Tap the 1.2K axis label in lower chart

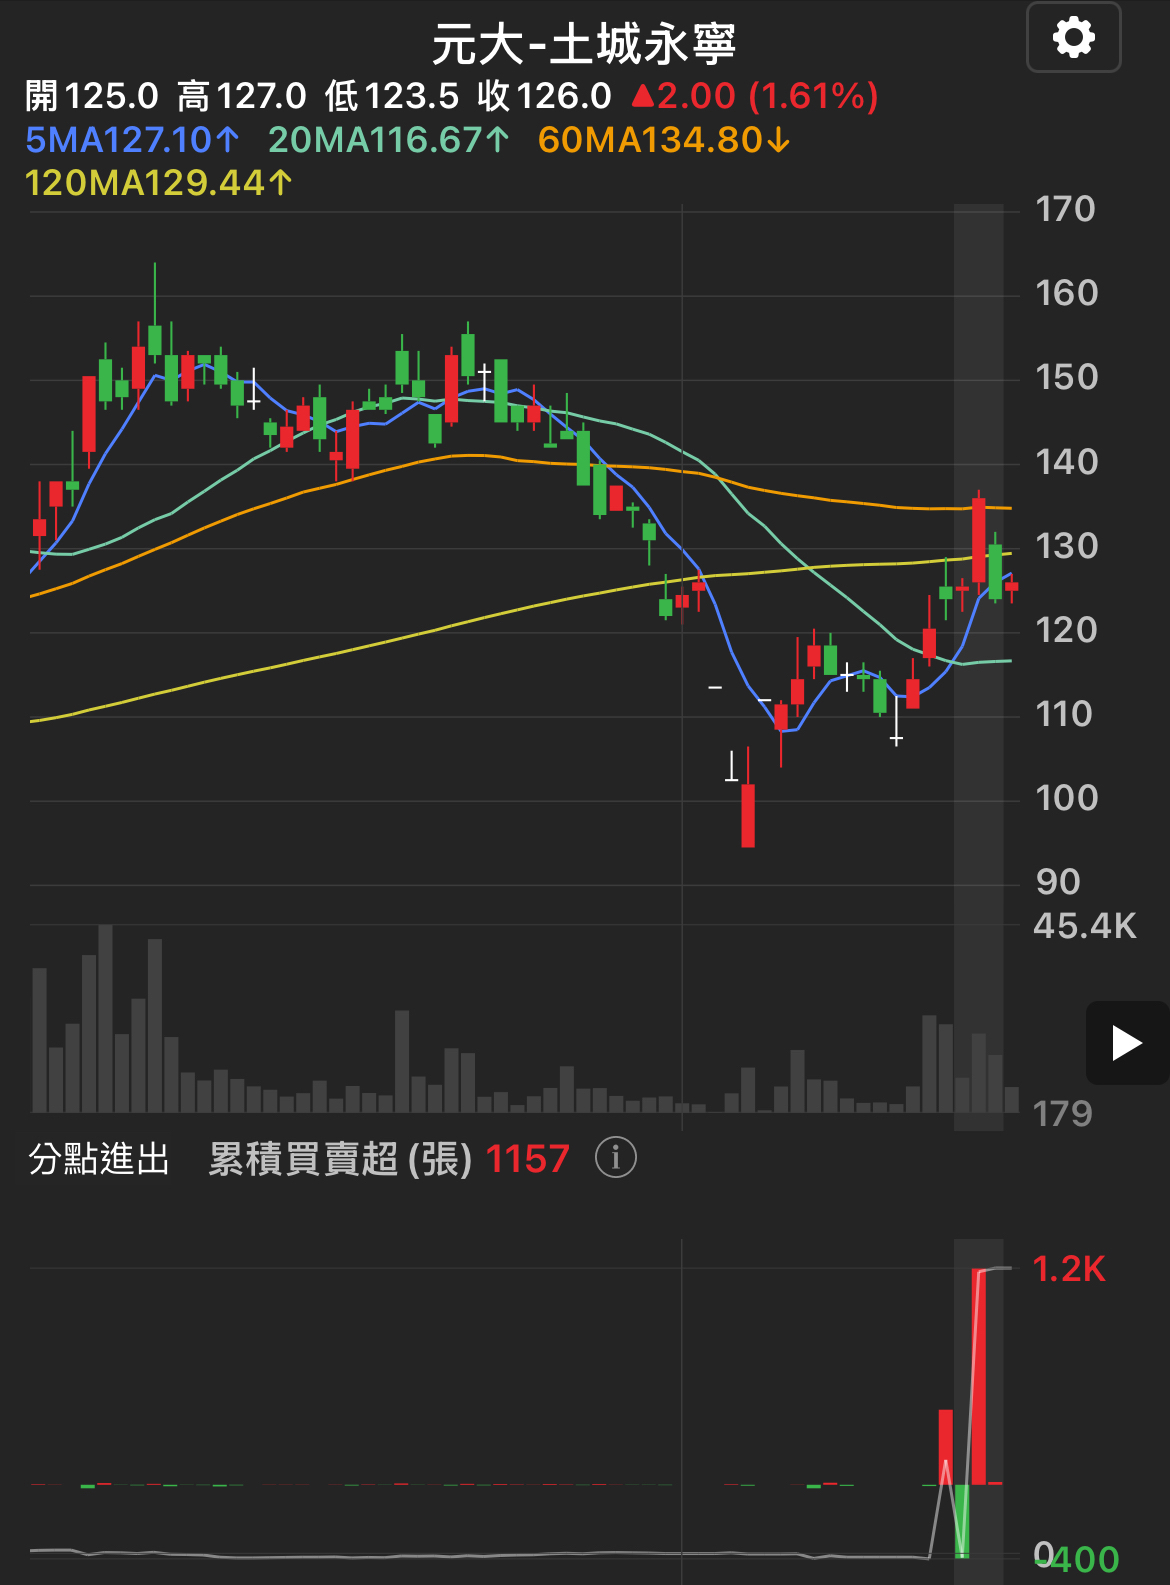pyautogui.click(x=1069, y=1269)
